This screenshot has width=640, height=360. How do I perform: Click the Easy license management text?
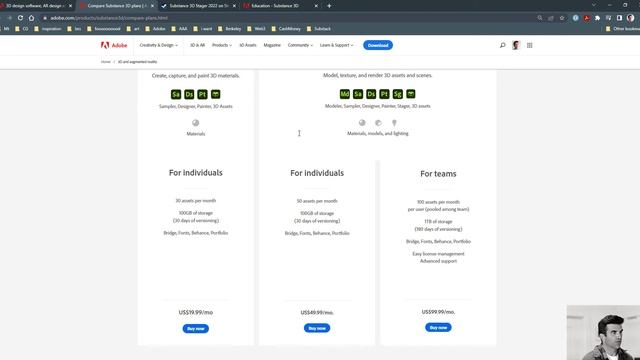438,254
